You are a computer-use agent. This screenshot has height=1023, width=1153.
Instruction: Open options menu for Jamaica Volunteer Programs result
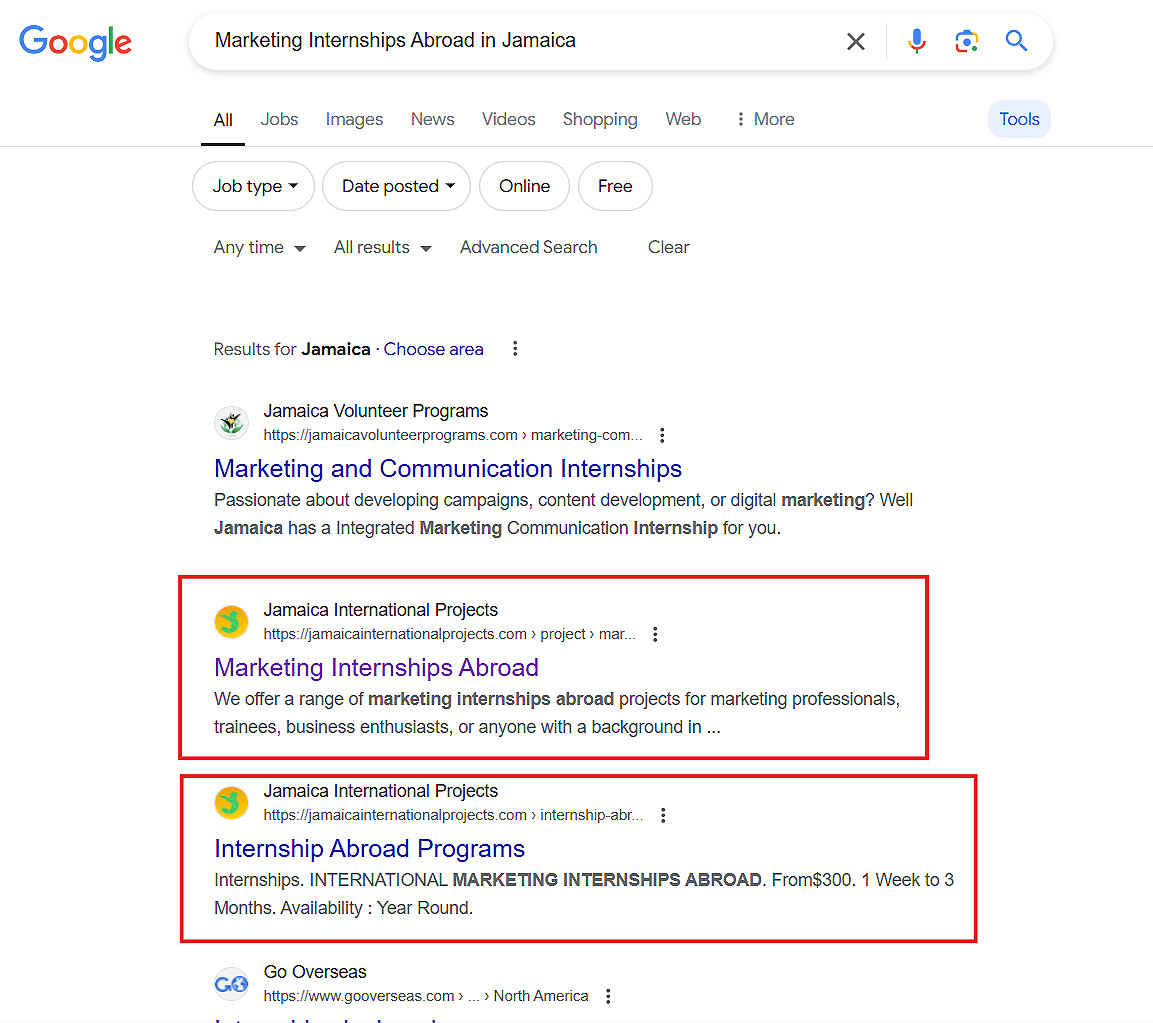pyautogui.click(x=663, y=435)
